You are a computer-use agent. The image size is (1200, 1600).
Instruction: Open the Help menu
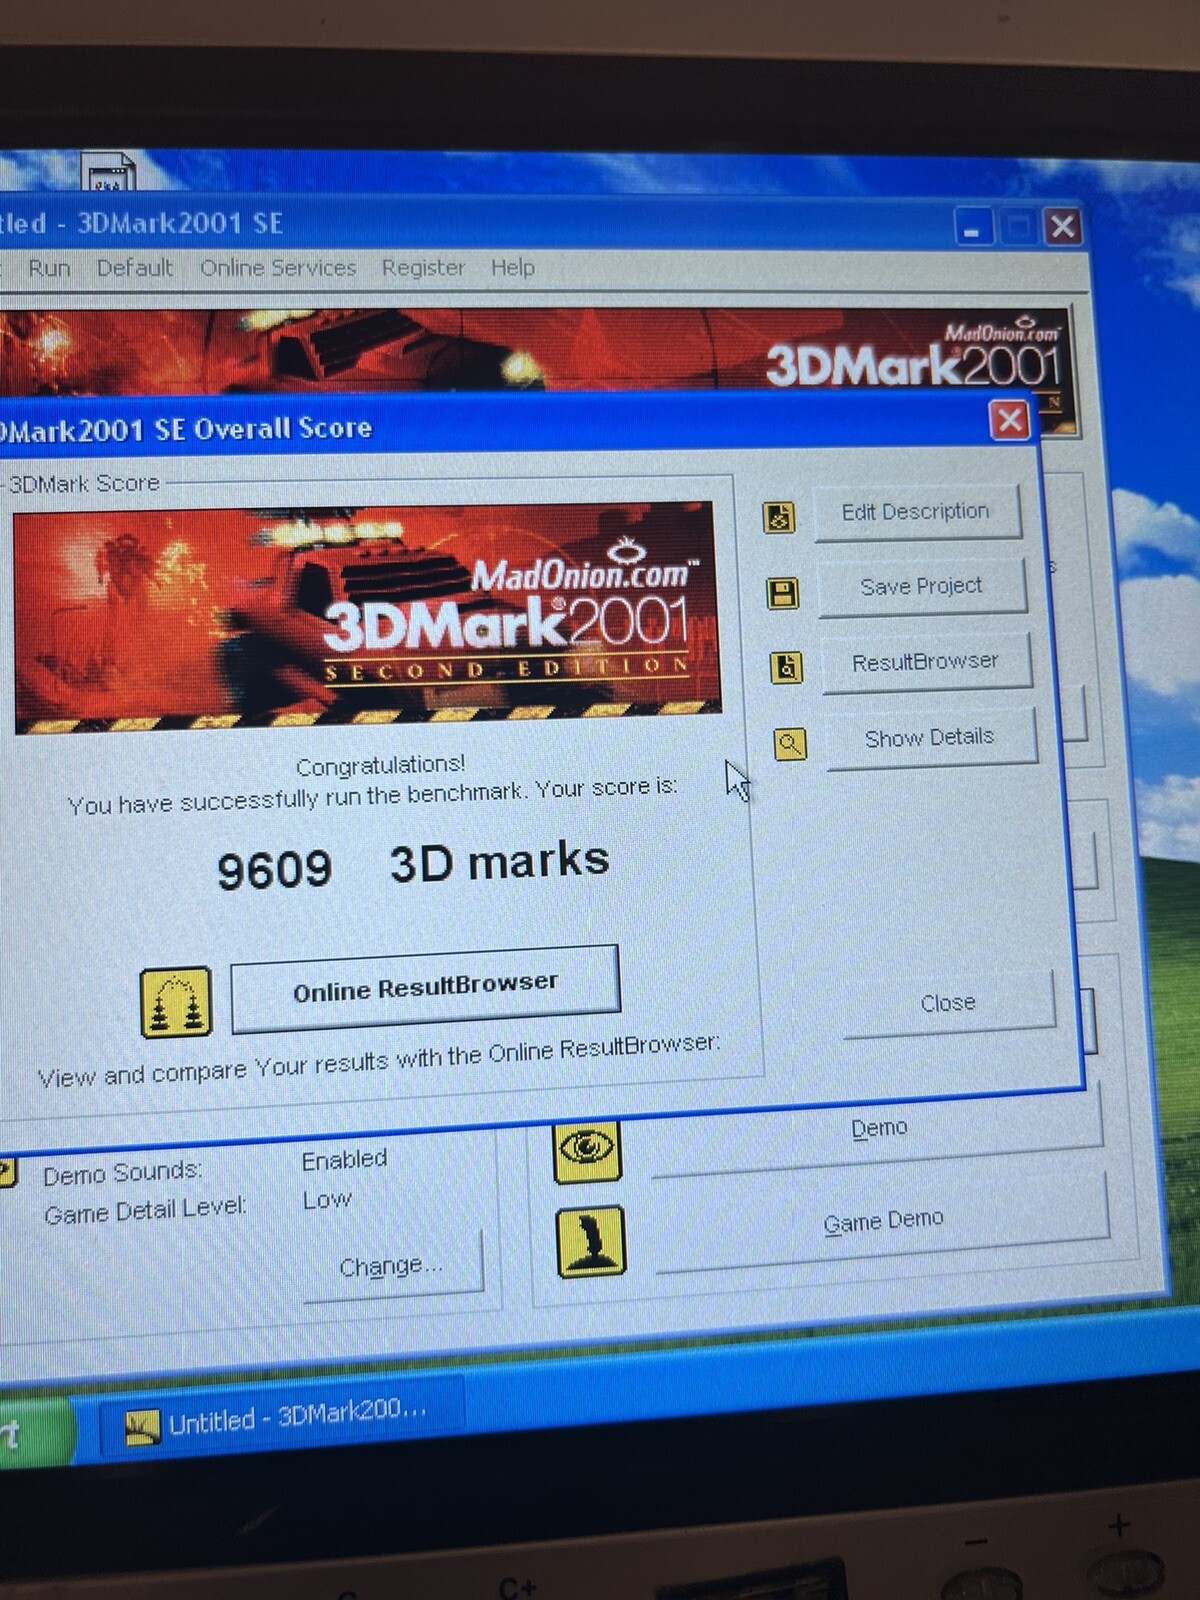point(512,268)
